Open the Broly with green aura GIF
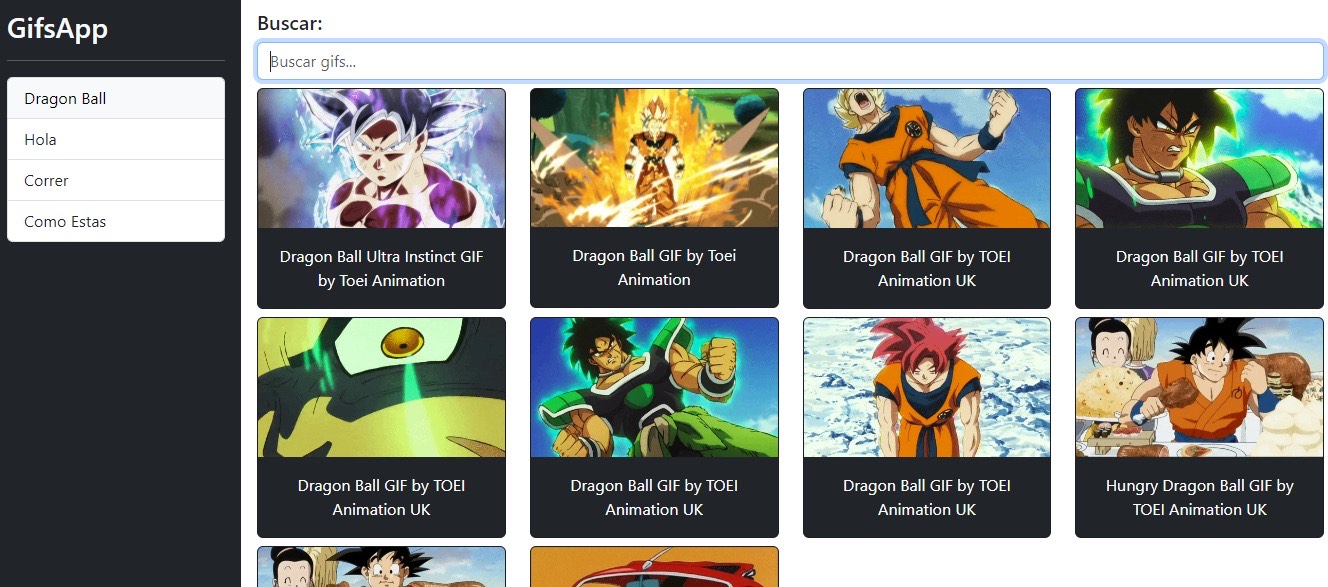The width and height of the screenshot is (1328, 587). 1199,159
